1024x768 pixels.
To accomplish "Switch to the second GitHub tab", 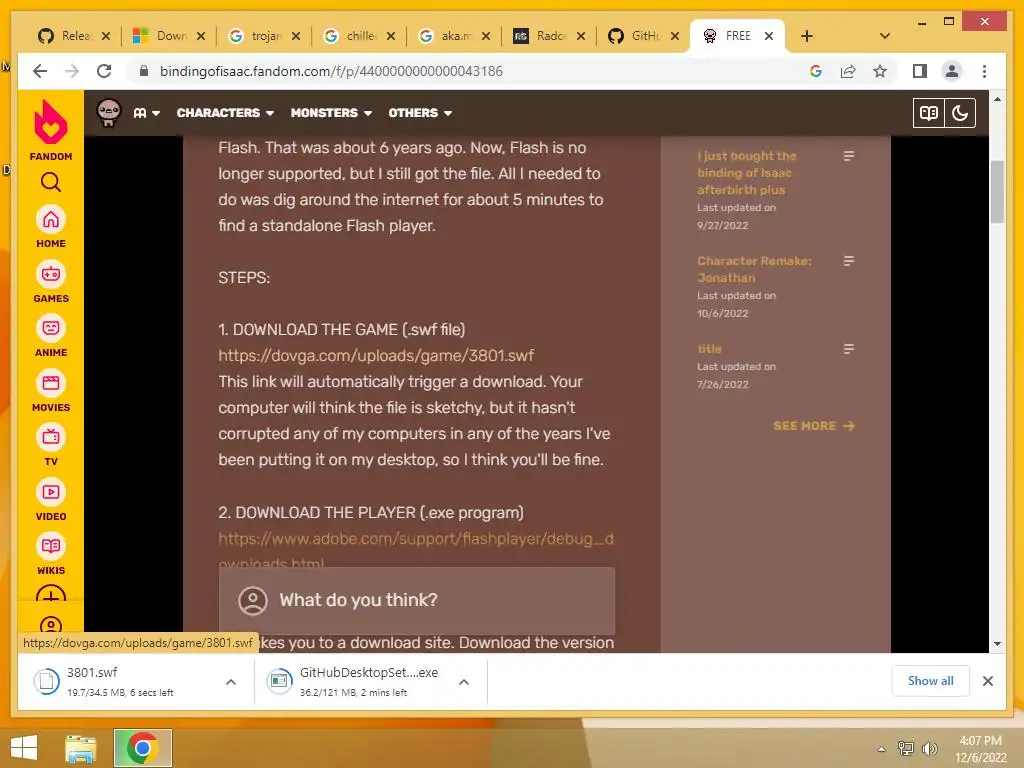I will pos(634,36).
